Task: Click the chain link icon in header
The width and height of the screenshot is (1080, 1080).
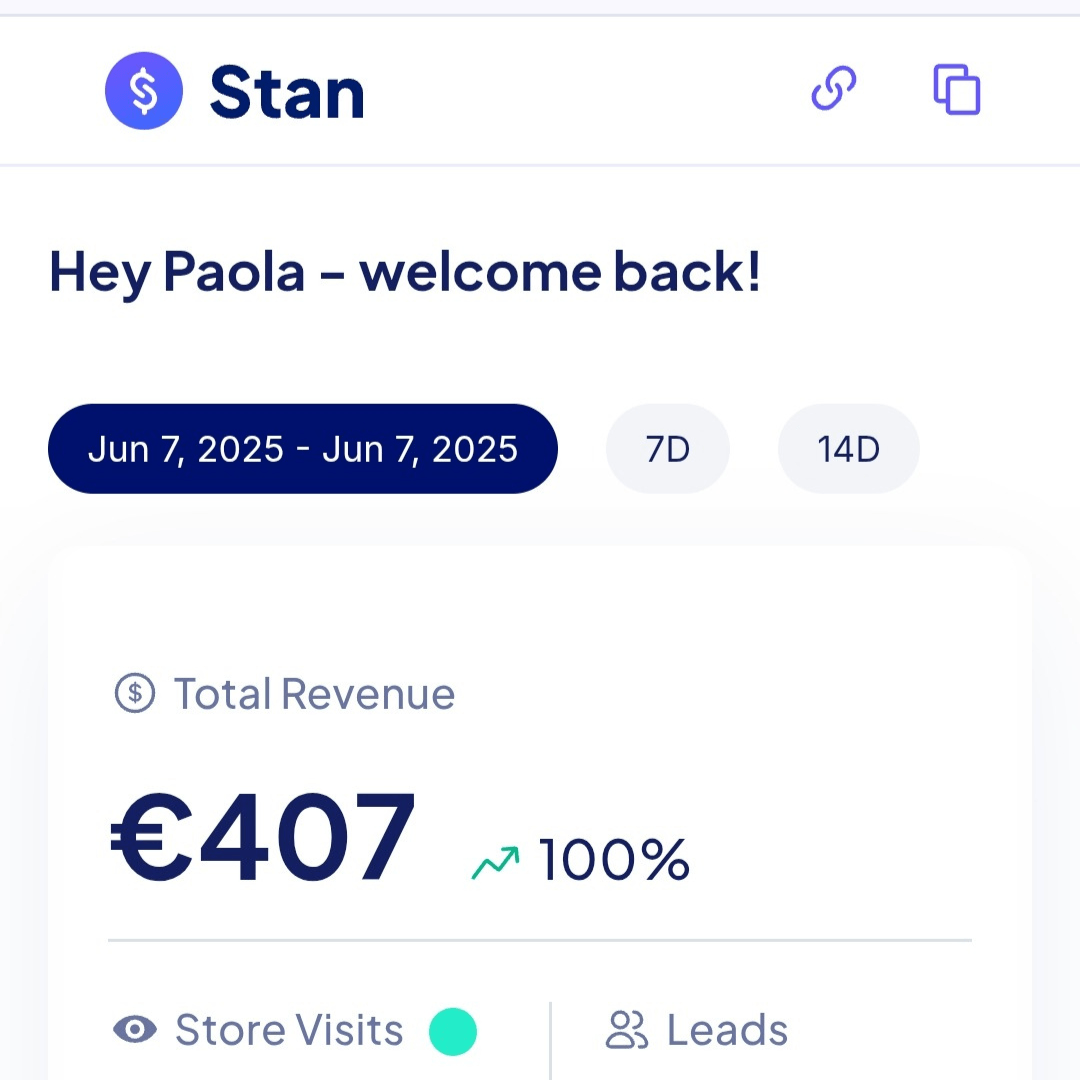Action: tap(834, 89)
